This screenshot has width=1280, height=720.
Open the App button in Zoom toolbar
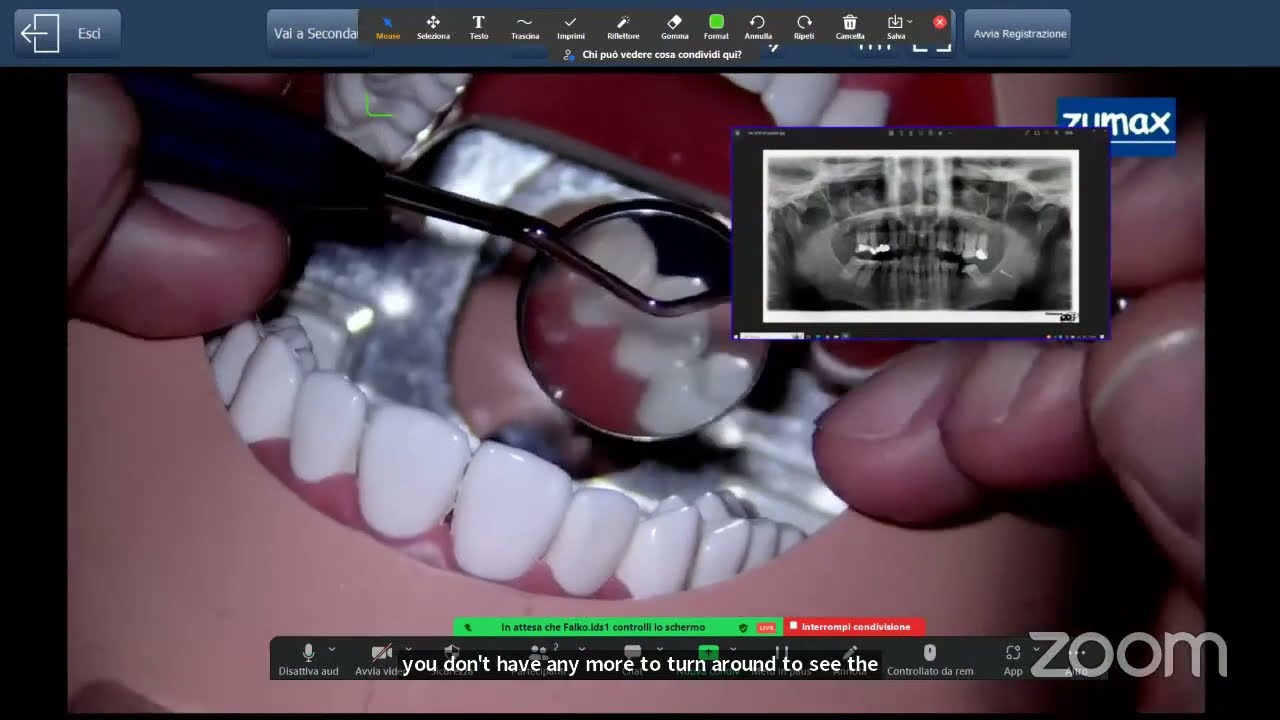1013,659
